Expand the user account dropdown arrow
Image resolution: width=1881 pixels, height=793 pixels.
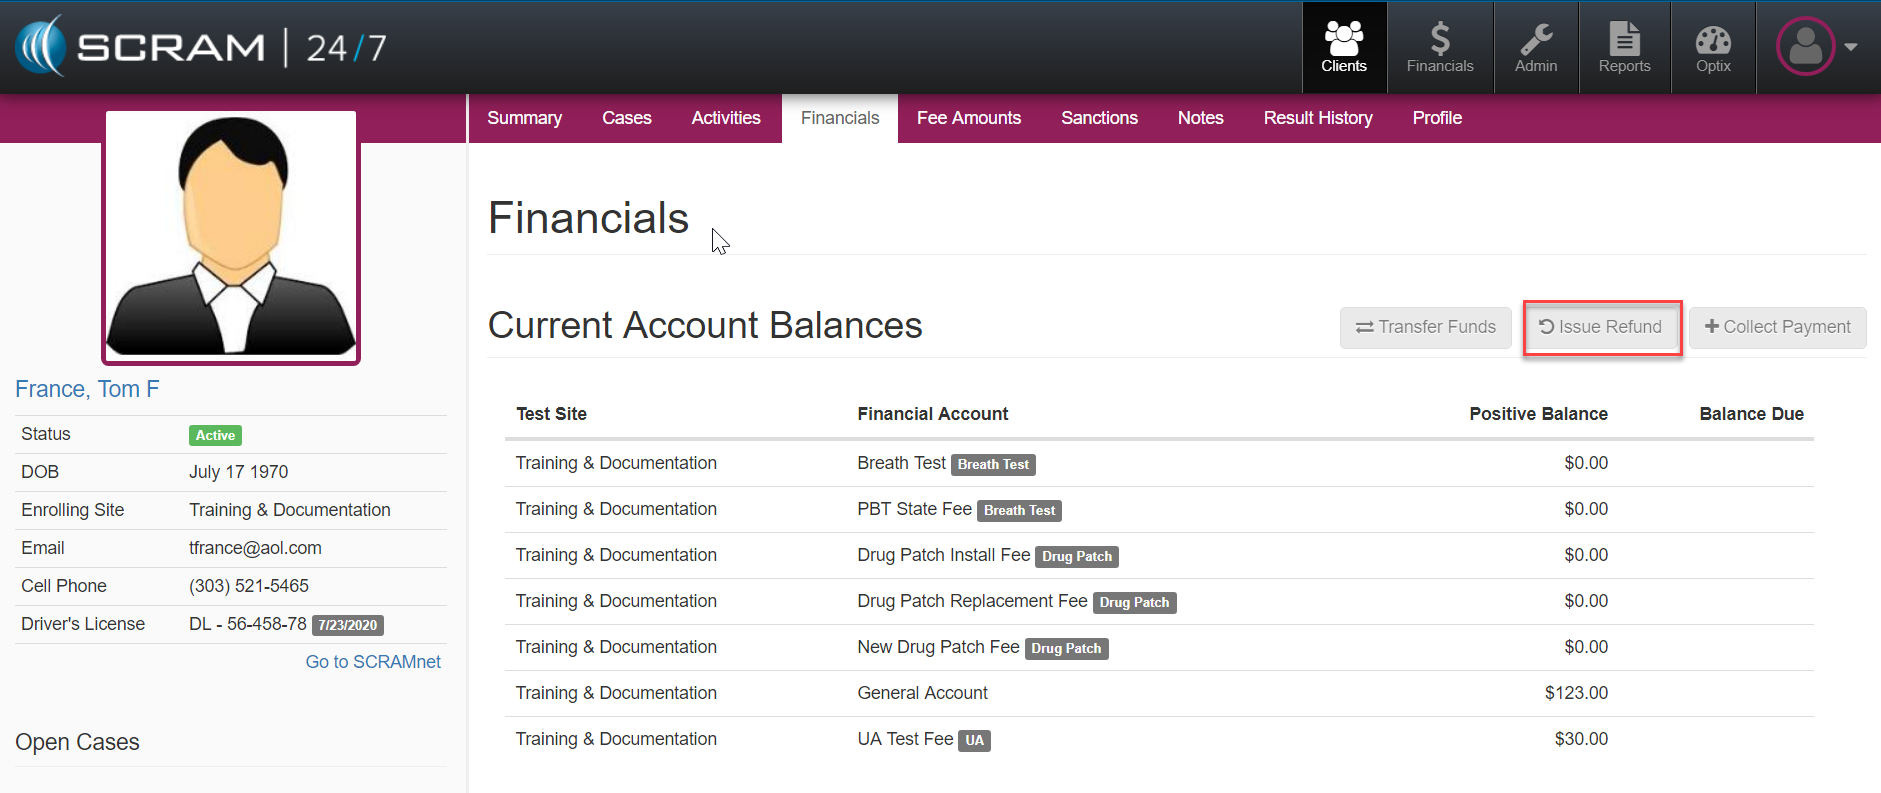point(1851,47)
